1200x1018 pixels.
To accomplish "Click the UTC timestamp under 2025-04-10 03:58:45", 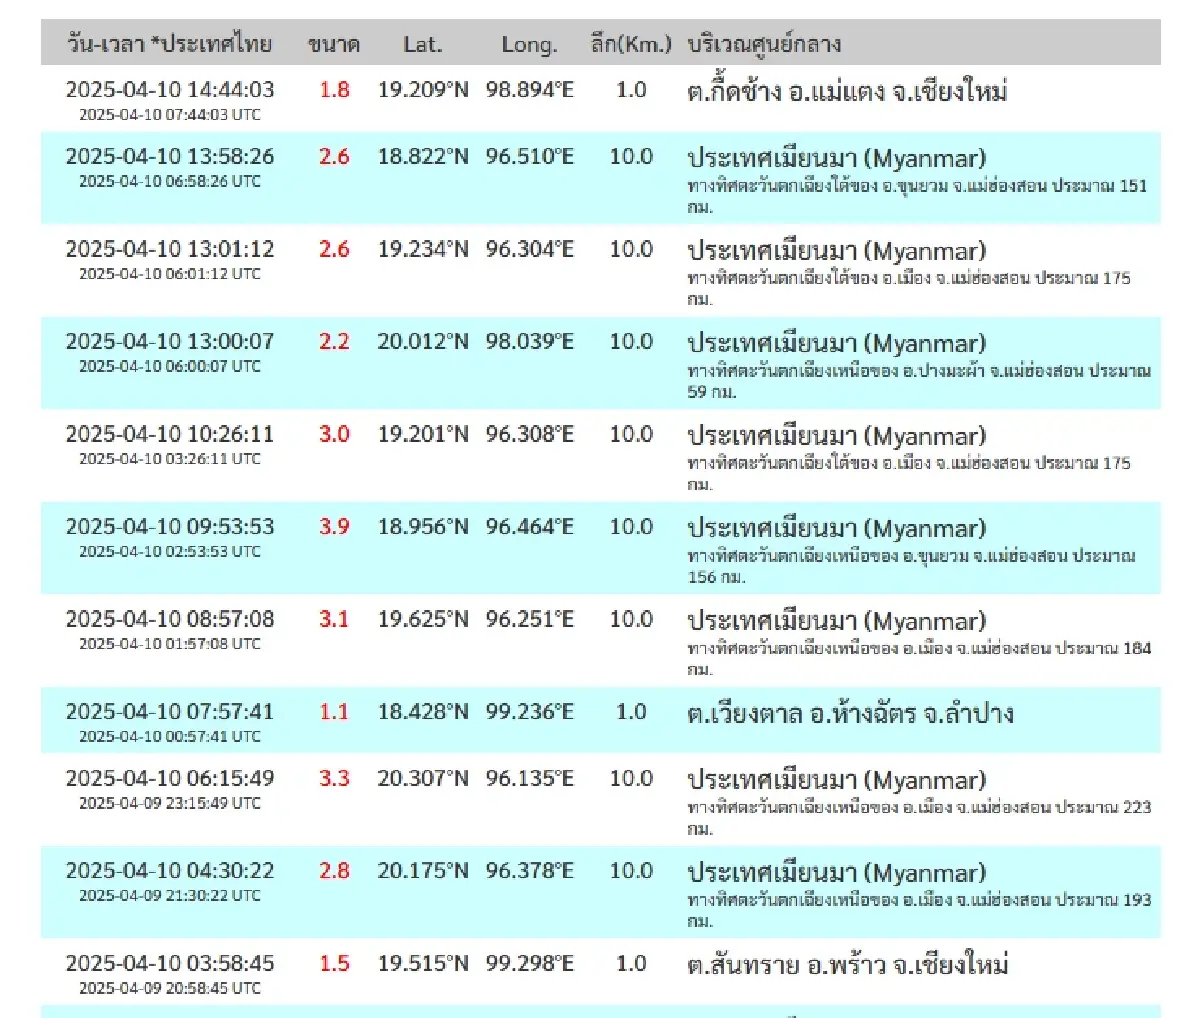I will [x=169, y=988].
